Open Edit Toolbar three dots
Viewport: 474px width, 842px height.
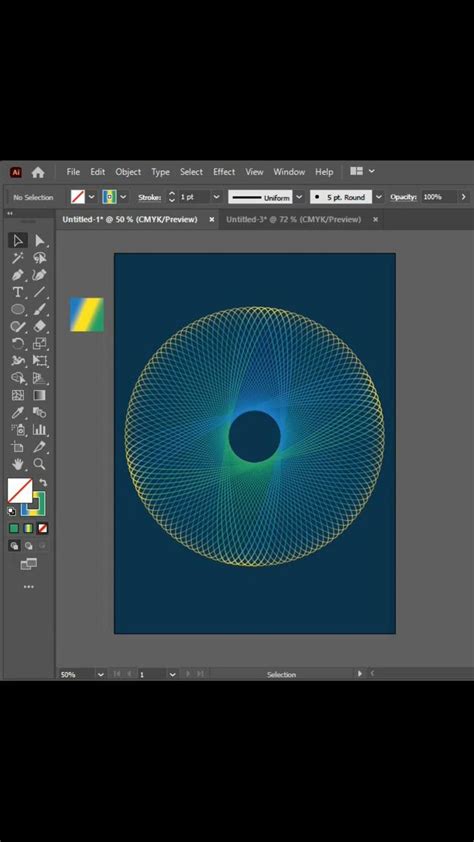point(28,587)
